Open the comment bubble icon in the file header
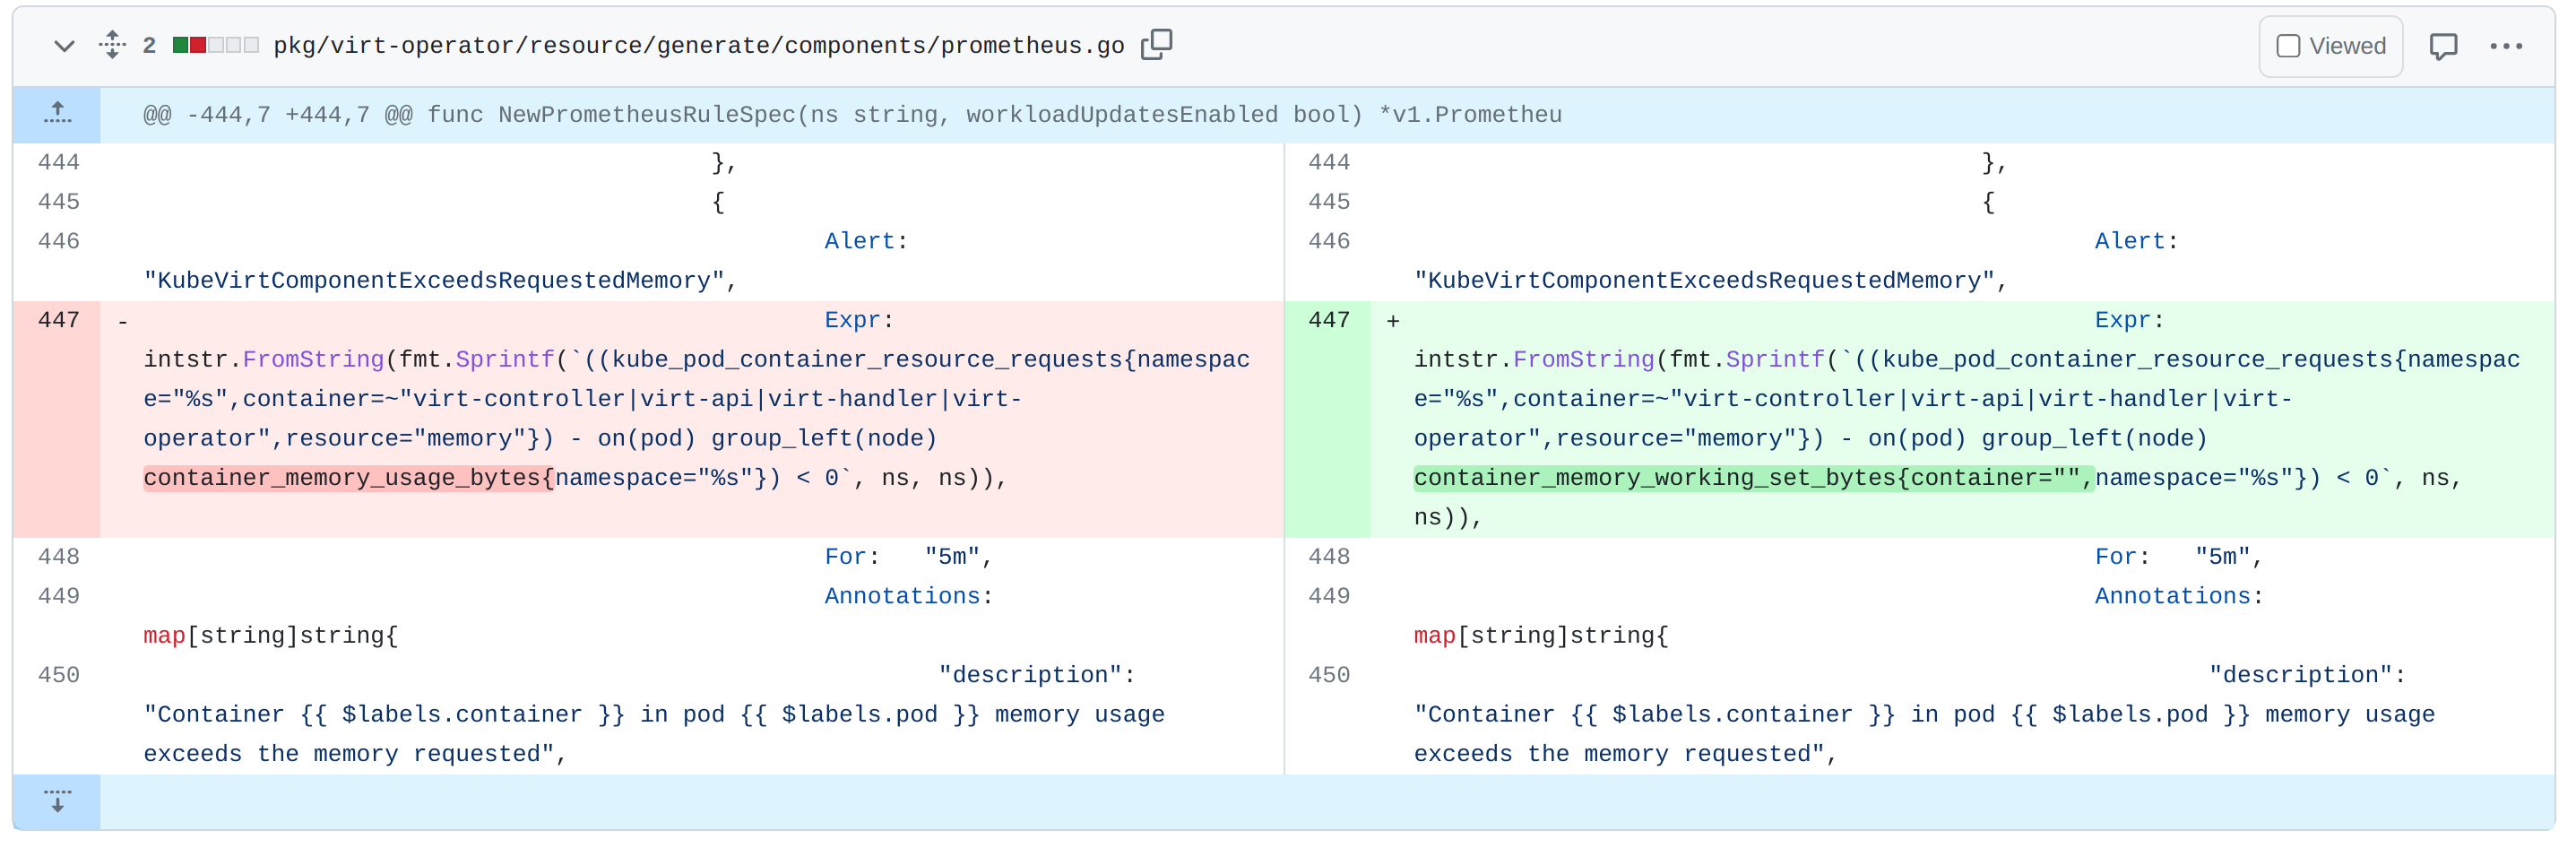This screenshot has height=848, width=2576. [x=2444, y=44]
